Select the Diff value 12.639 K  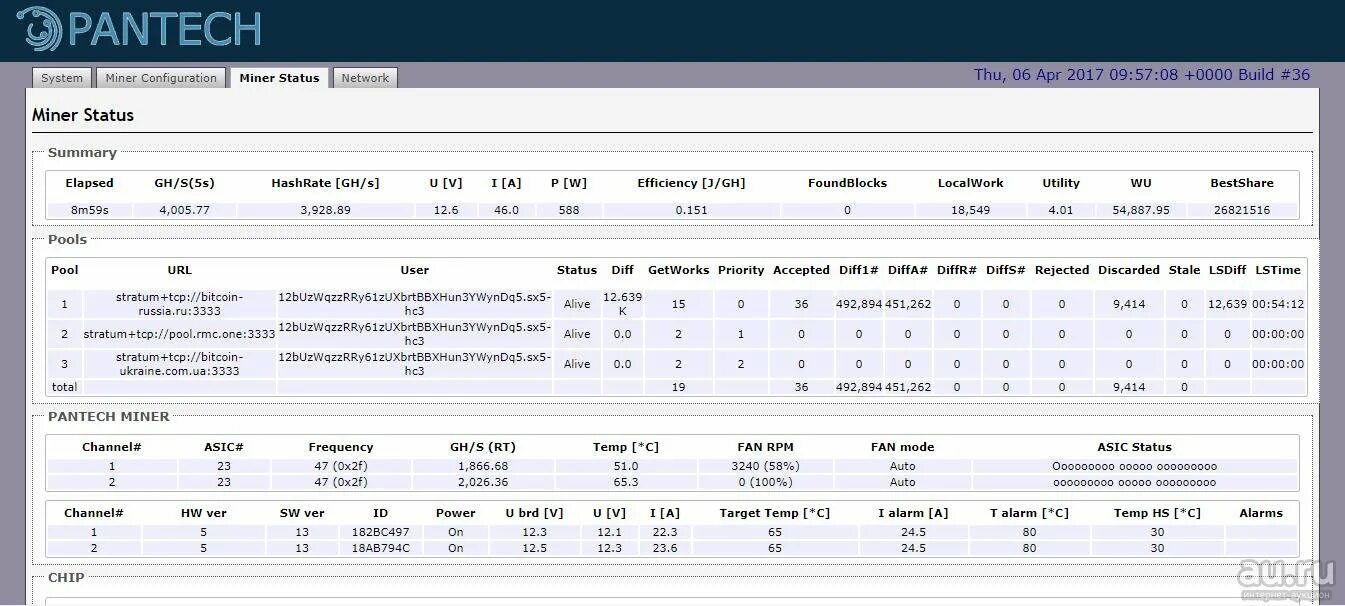(623, 304)
